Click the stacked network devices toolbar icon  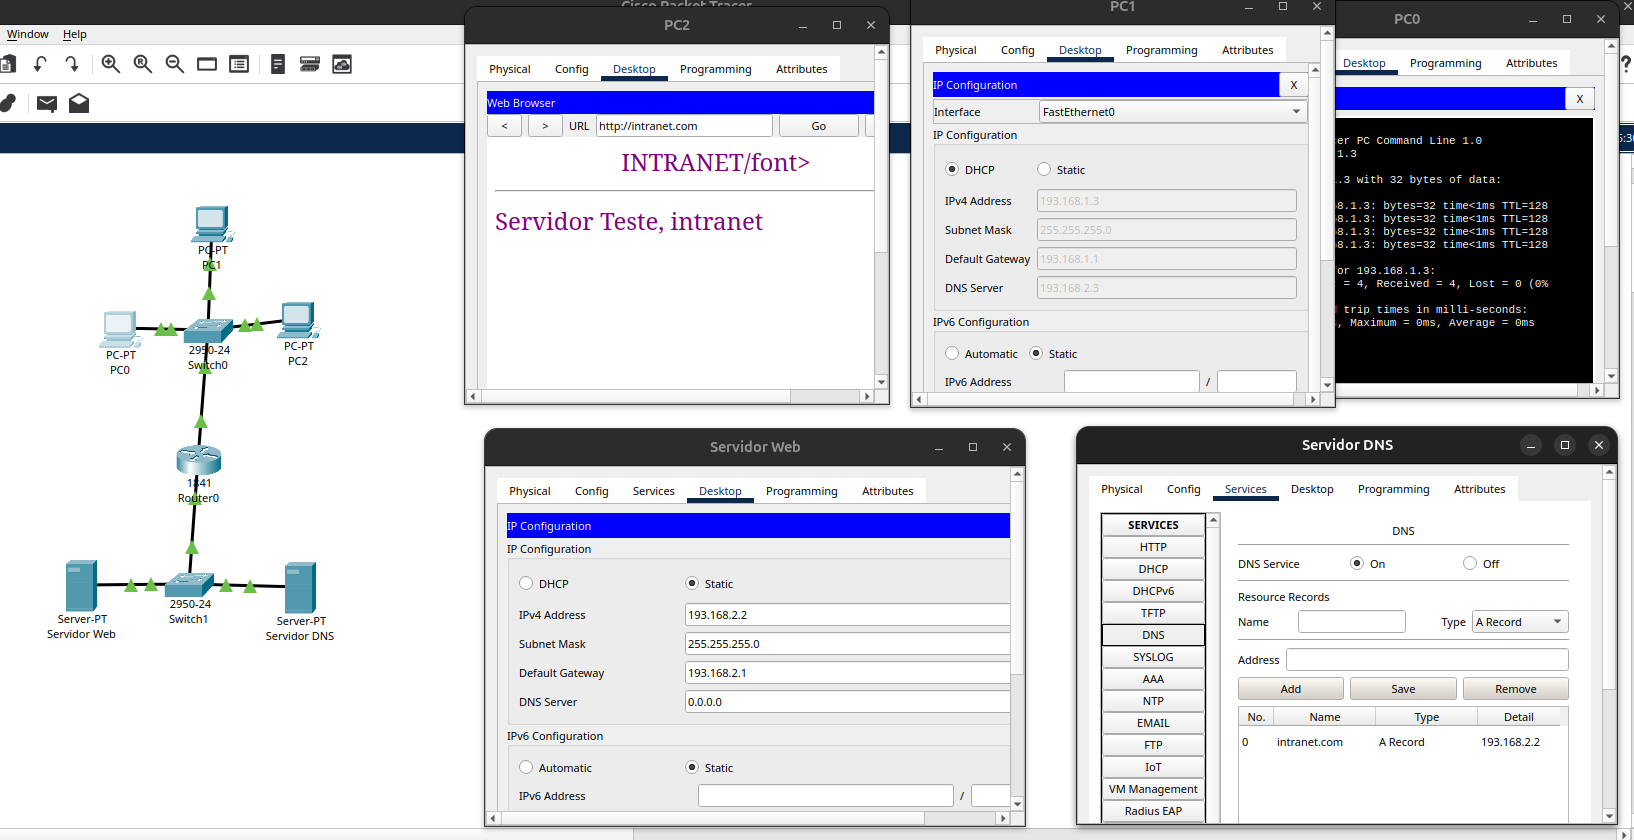pyautogui.click(x=310, y=64)
